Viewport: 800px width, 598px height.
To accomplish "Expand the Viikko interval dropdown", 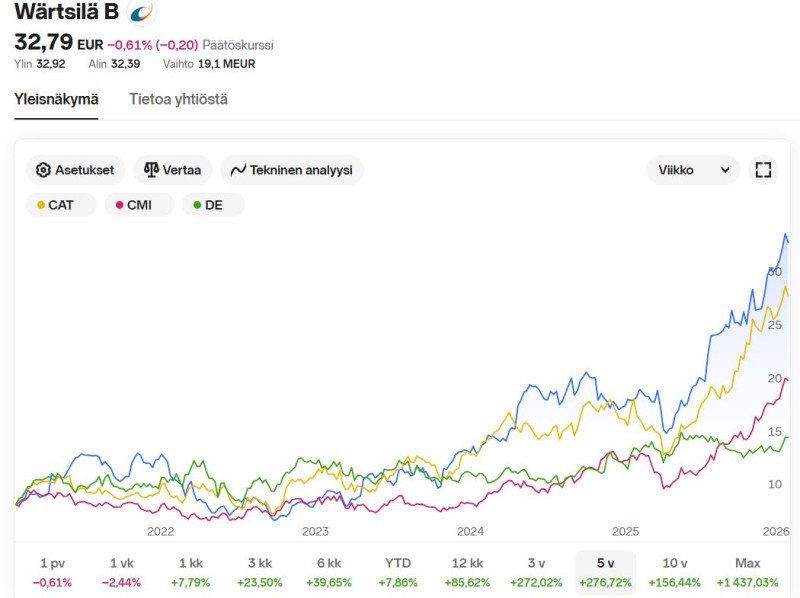I will click(693, 170).
